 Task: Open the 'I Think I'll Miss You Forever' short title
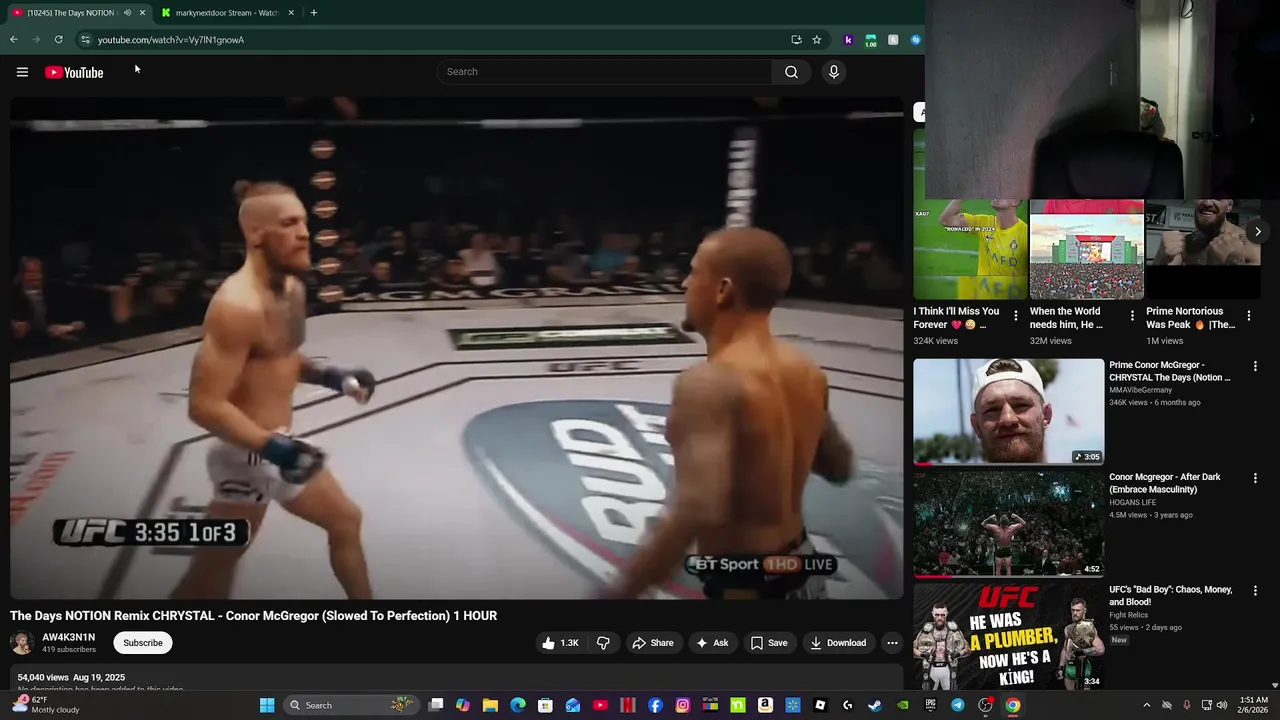[956, 317]
